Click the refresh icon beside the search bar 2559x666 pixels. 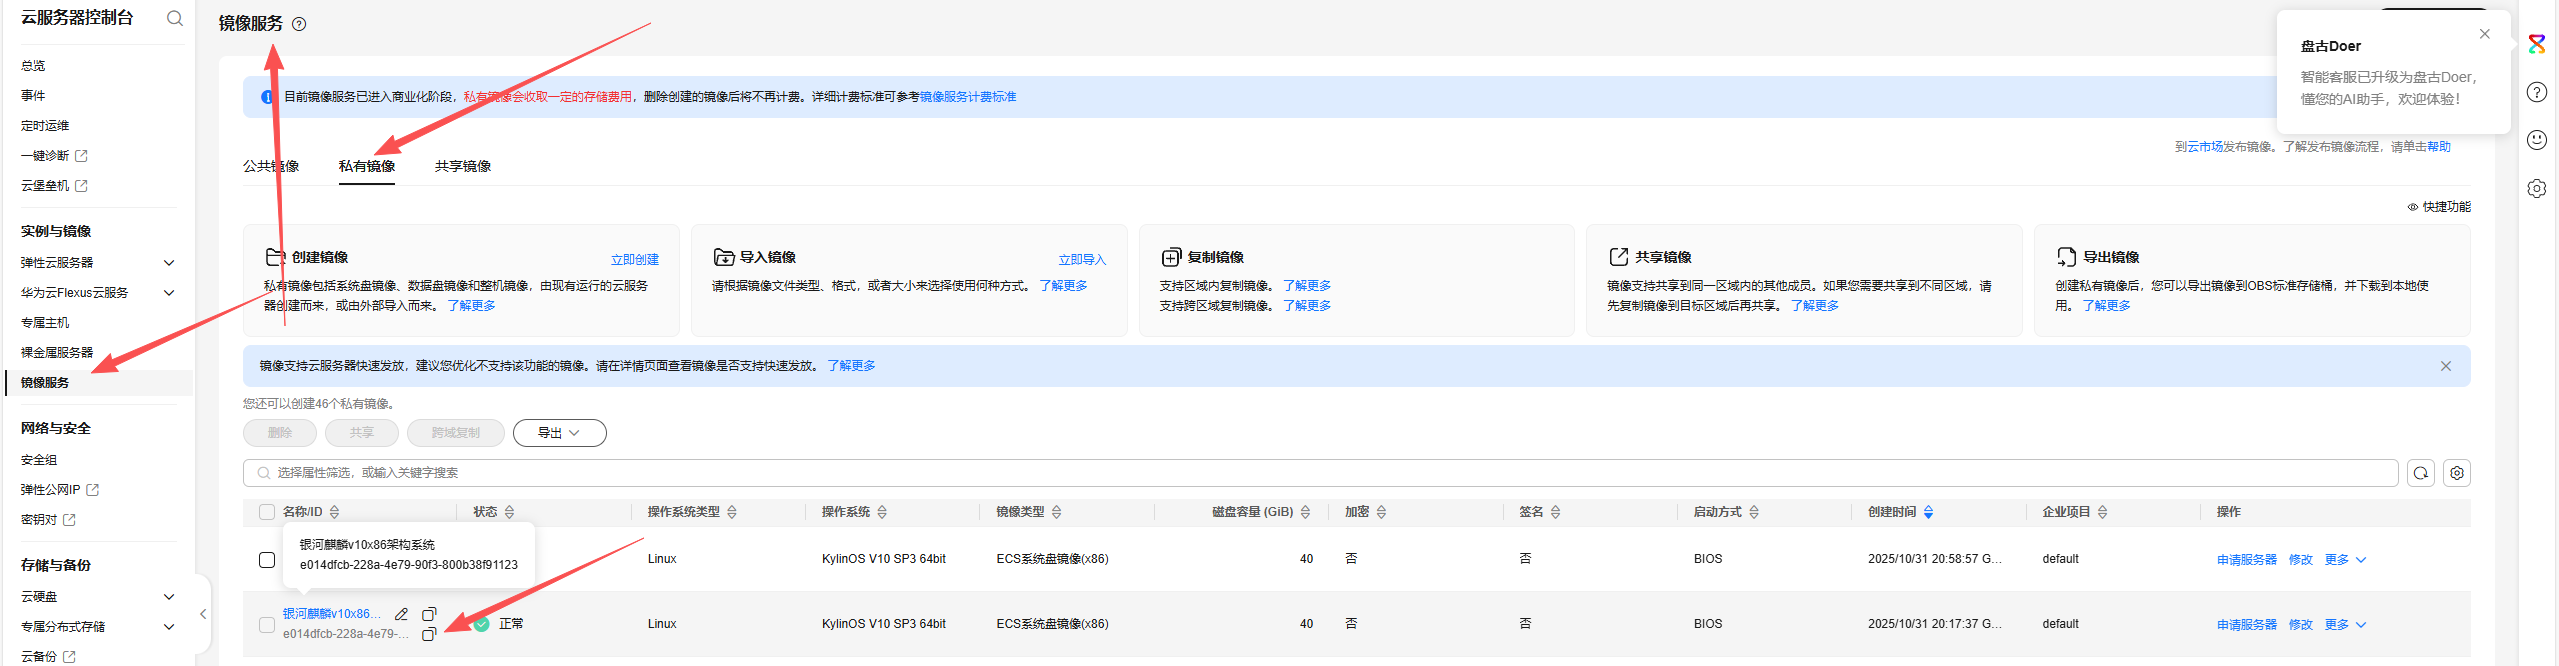[x=2420, y=473]
